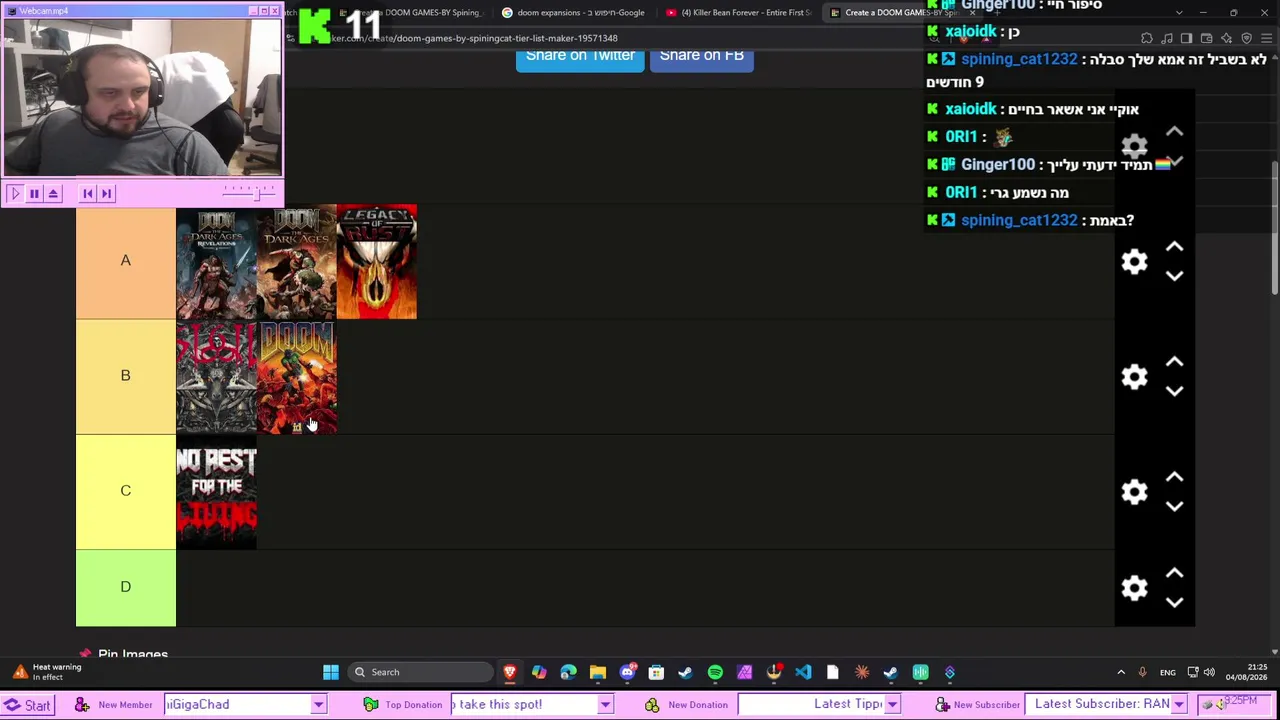Click the browser address bar URL
Screen dimensions: 1280x720
tap(475, 38)
